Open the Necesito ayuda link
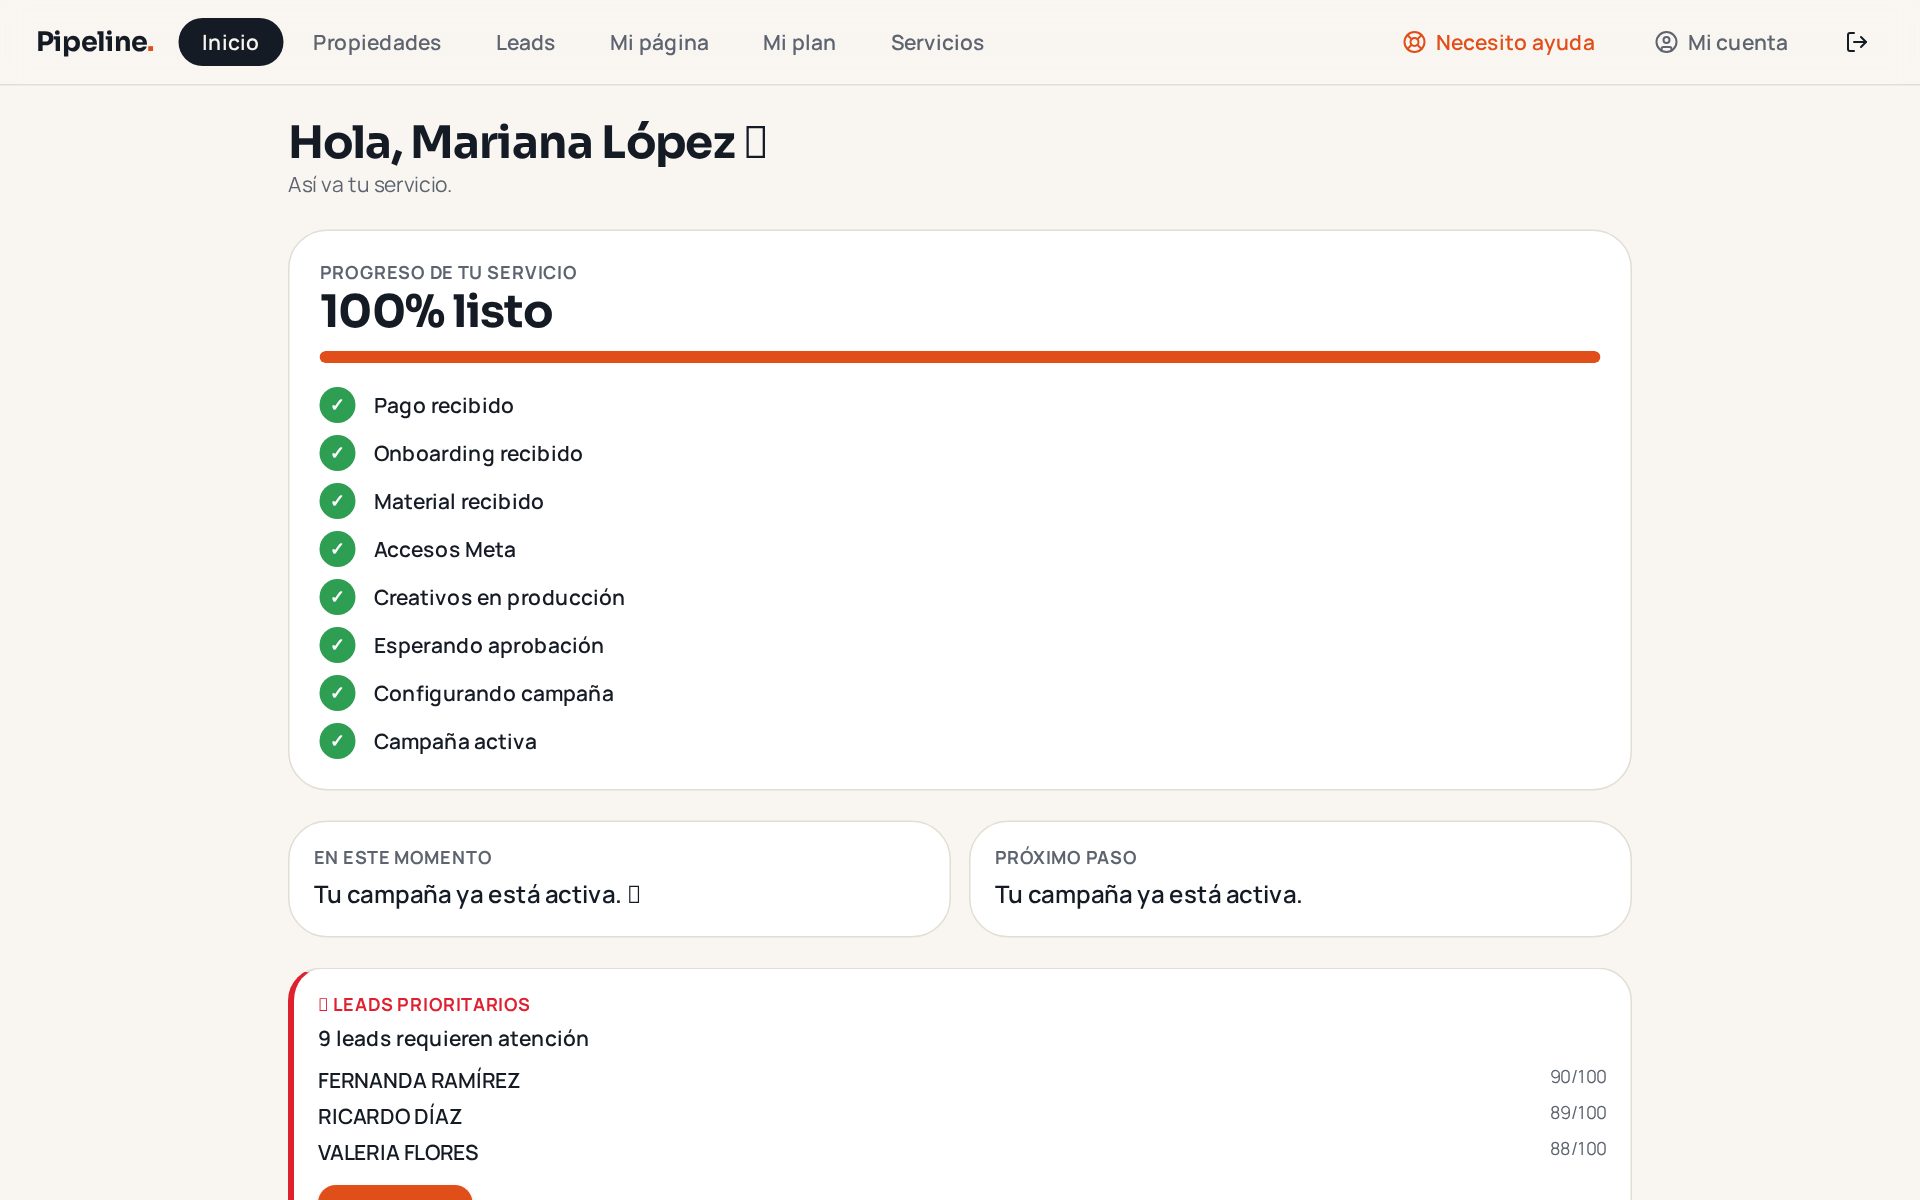1920x1200 pixels. coord(1499,42)
